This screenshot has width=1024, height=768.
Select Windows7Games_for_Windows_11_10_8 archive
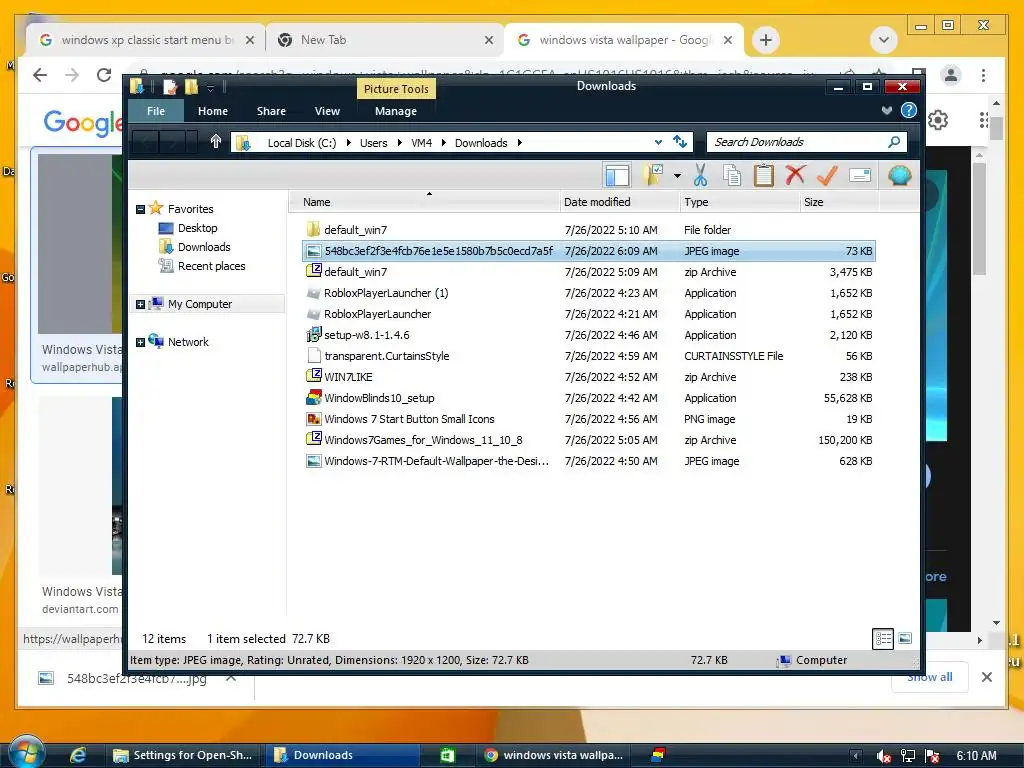(x=588, y=440)
